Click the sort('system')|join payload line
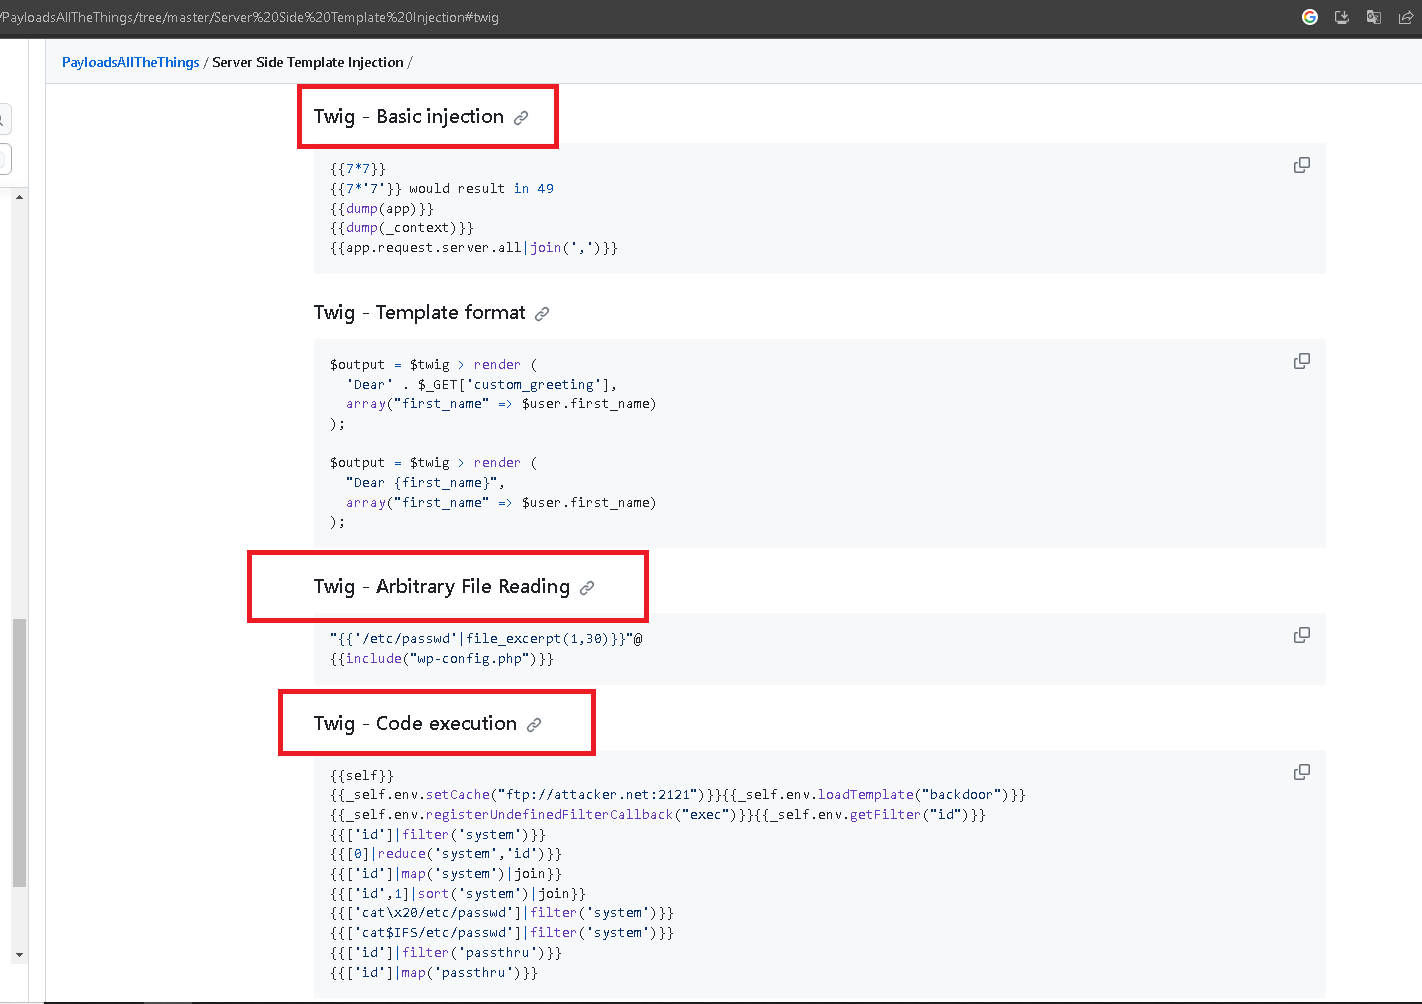The height and width of the screenshot is (1004, 1422). [458, 894]
